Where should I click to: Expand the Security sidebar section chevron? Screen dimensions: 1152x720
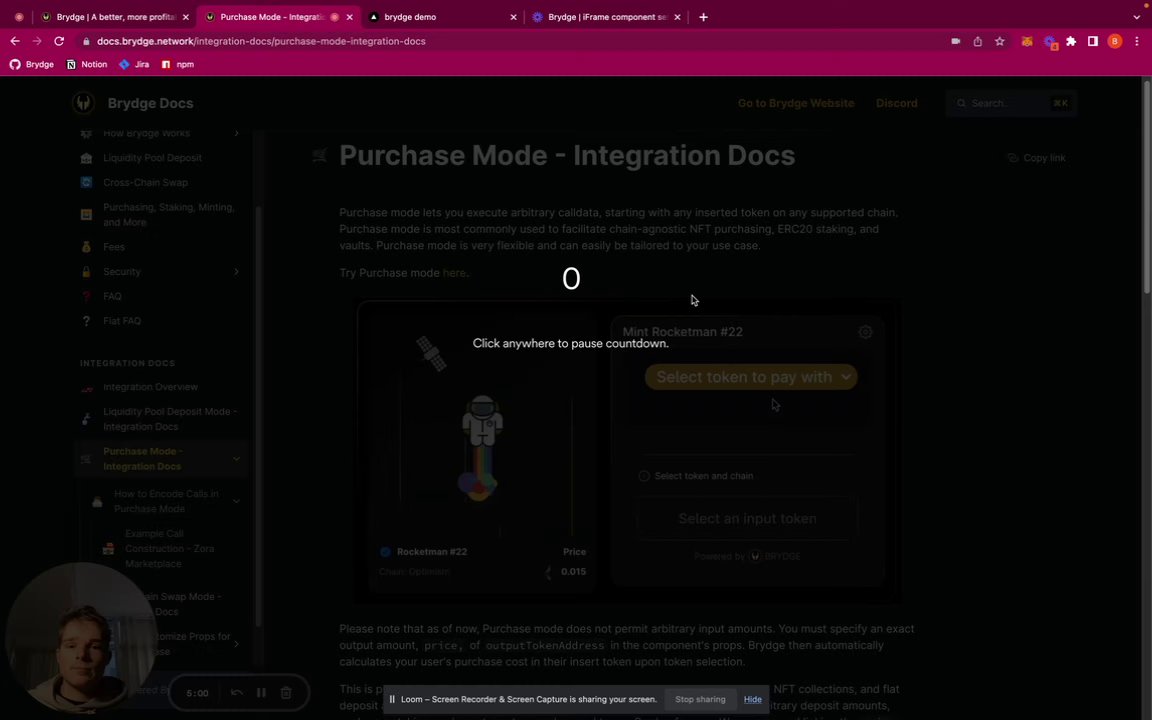[x=236, y=272]
